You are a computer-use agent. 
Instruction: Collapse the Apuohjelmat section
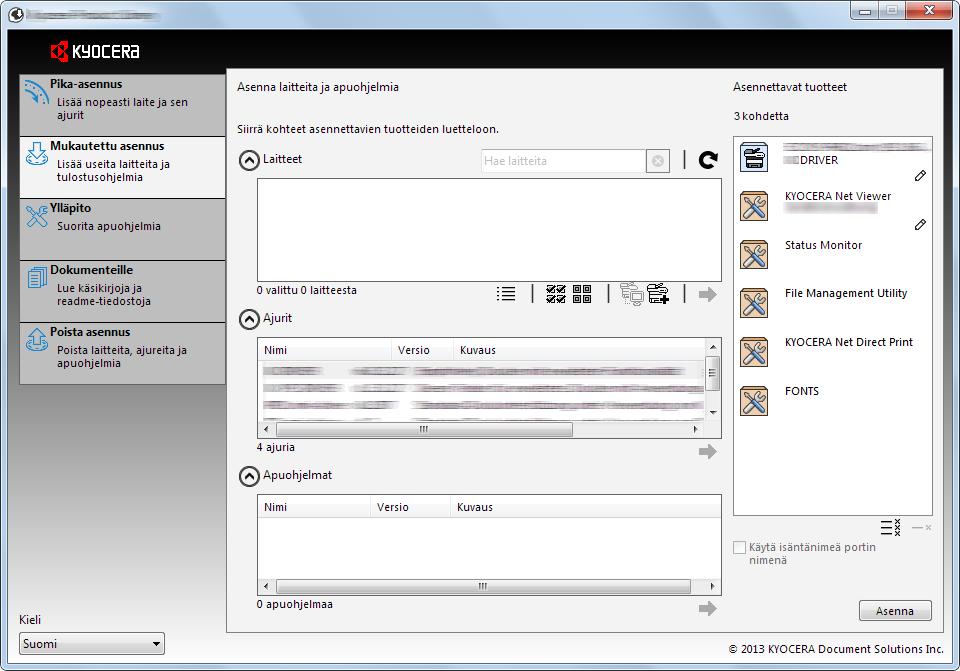point(249,476)
